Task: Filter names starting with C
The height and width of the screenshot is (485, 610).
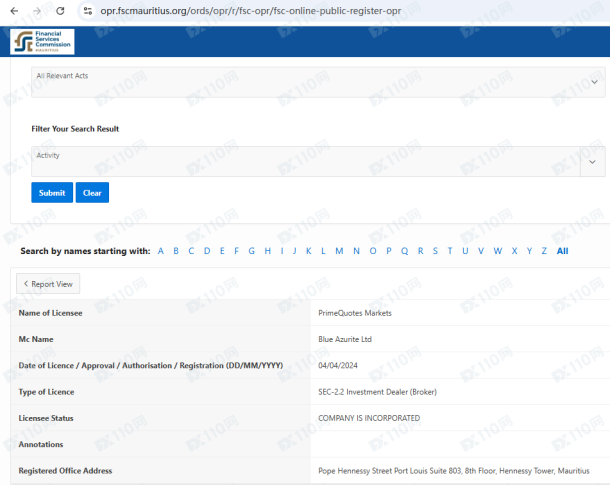Action: 191,251
